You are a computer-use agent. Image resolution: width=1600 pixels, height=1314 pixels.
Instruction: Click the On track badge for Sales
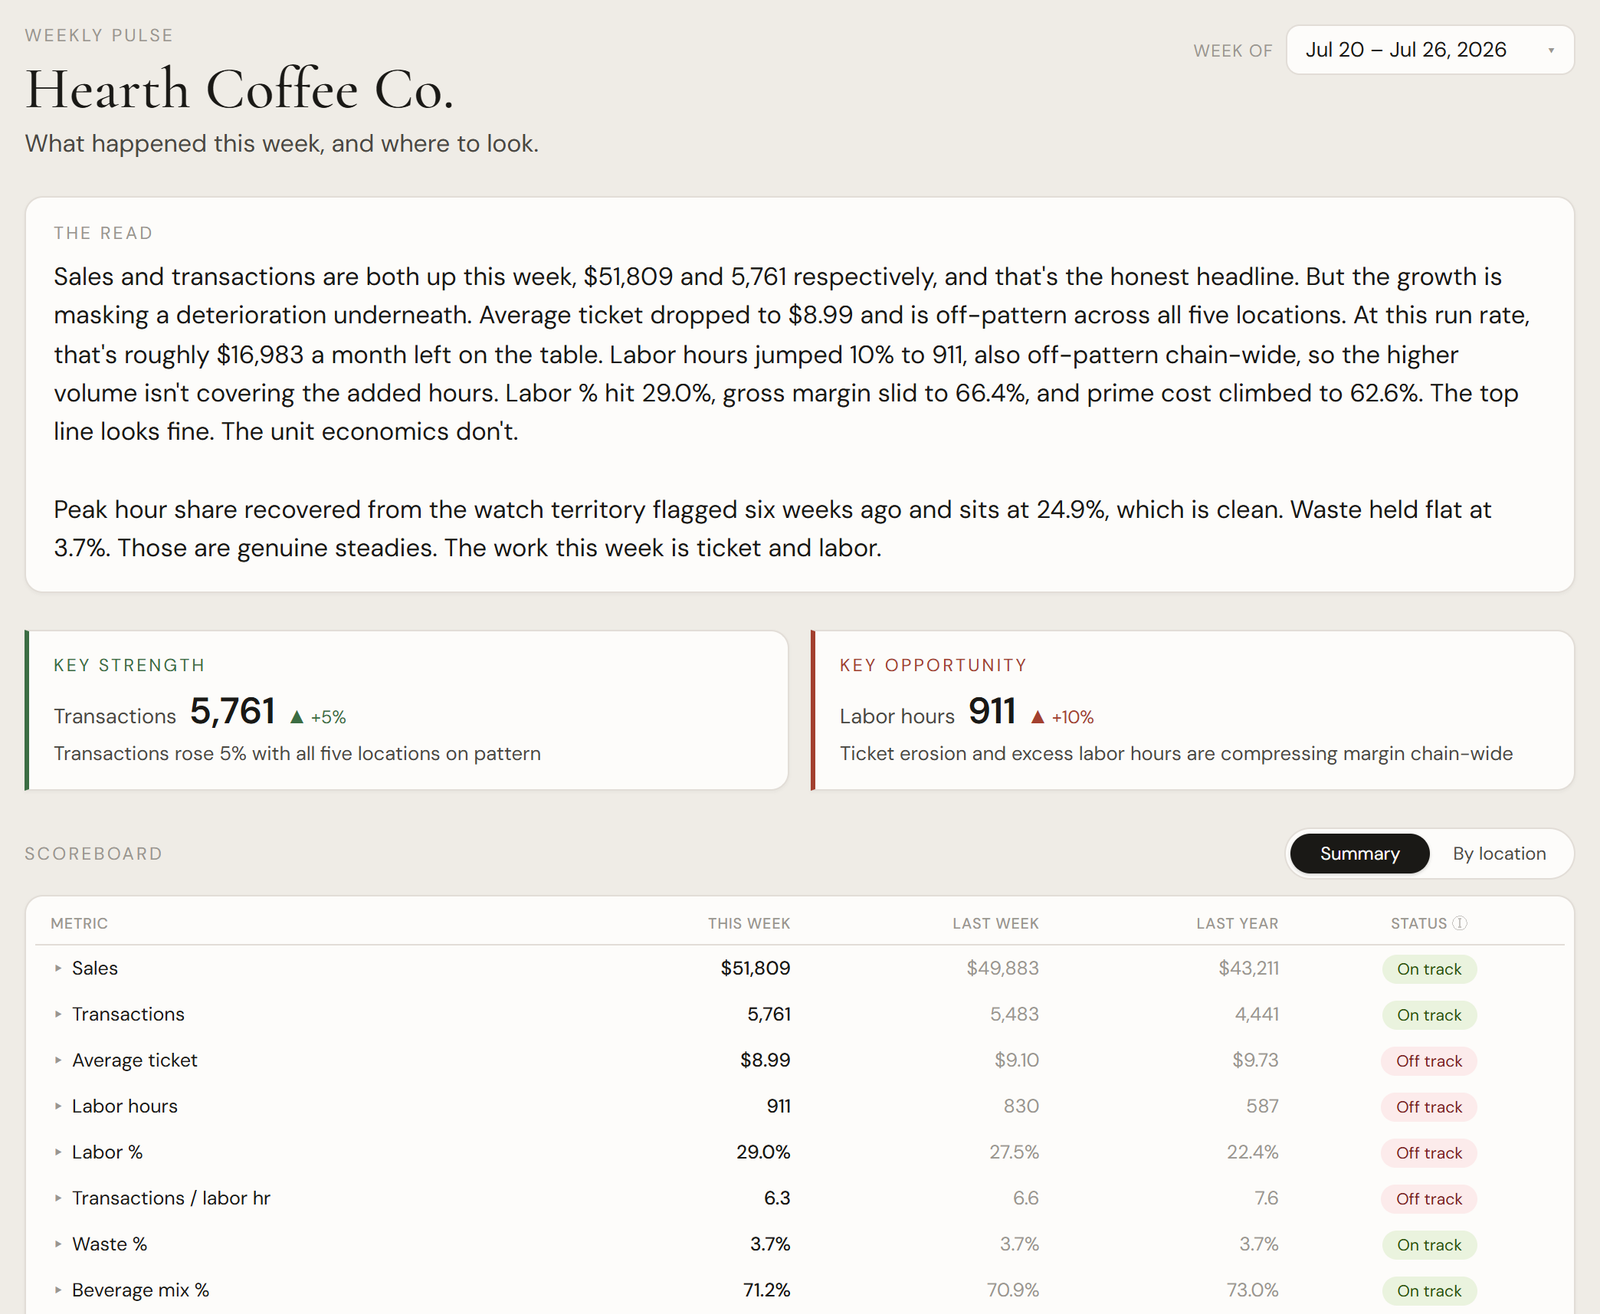pyautogui.click(x=1429, y=969)
